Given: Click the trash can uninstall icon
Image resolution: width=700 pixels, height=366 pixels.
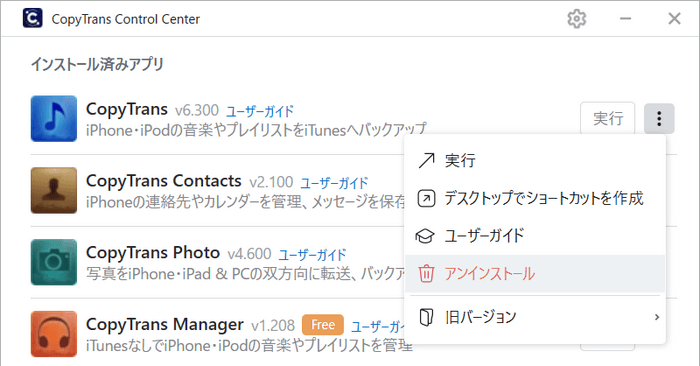Looking at the screenshot, I should point(426,274).
